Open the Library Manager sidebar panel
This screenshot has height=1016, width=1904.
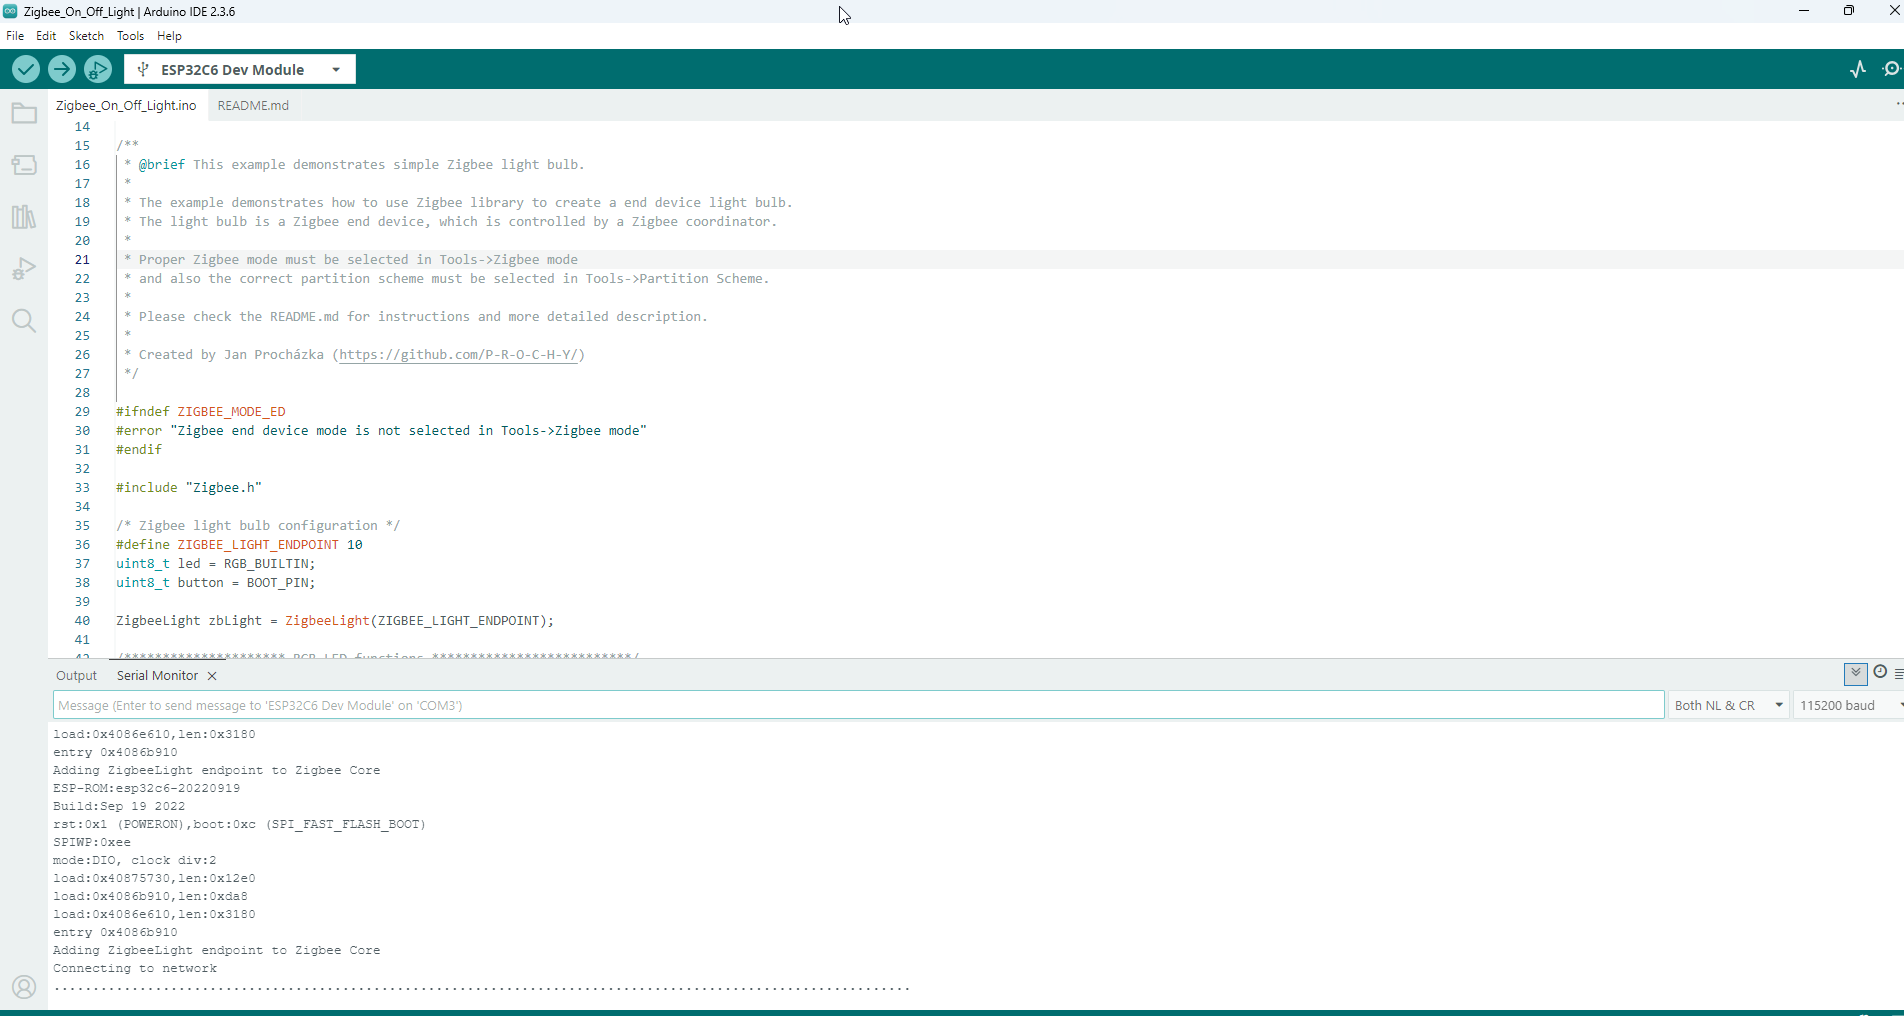point(24,217)
